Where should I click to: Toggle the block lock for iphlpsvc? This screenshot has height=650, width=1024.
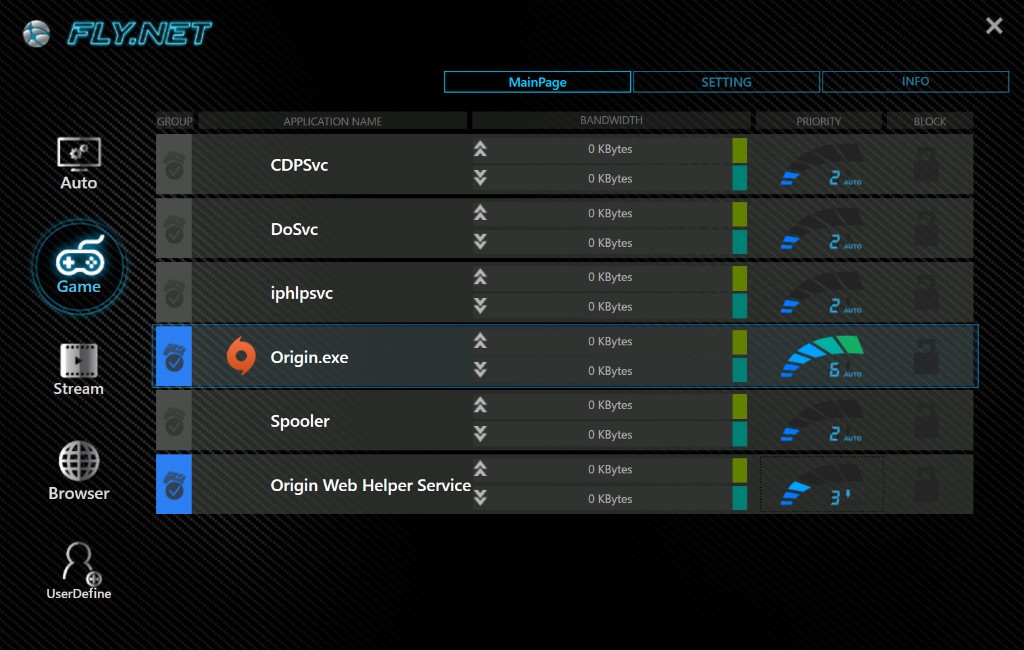point(925,292)
